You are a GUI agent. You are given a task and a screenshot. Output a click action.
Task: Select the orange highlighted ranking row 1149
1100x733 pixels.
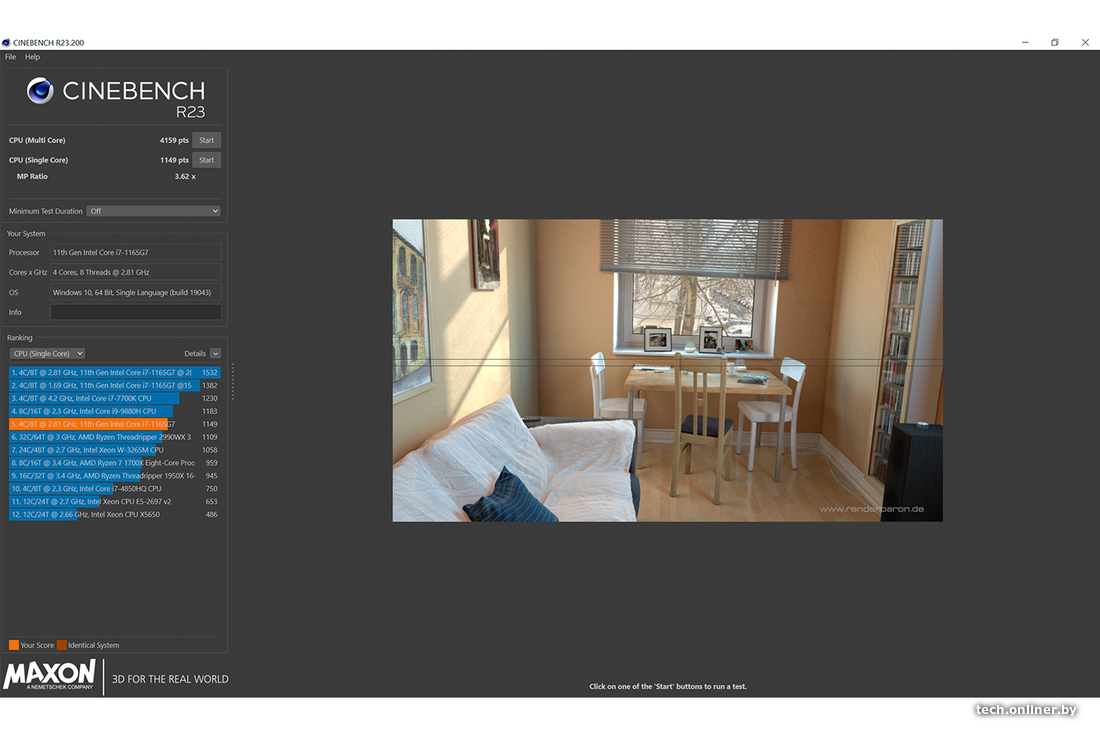pyautogui.click(x=115, y=424)
